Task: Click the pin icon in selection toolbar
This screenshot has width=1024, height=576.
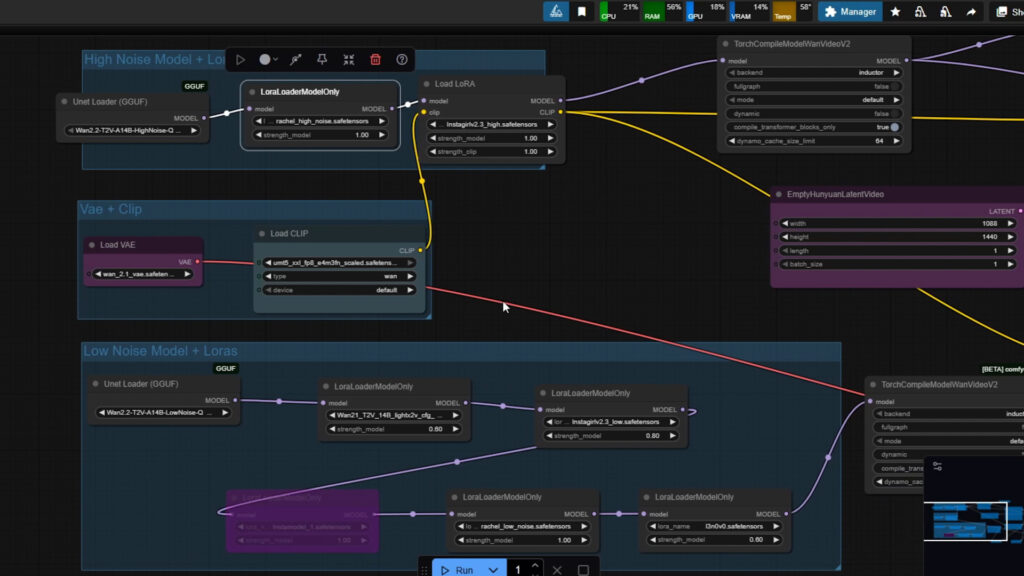Action: click(321, 60)
